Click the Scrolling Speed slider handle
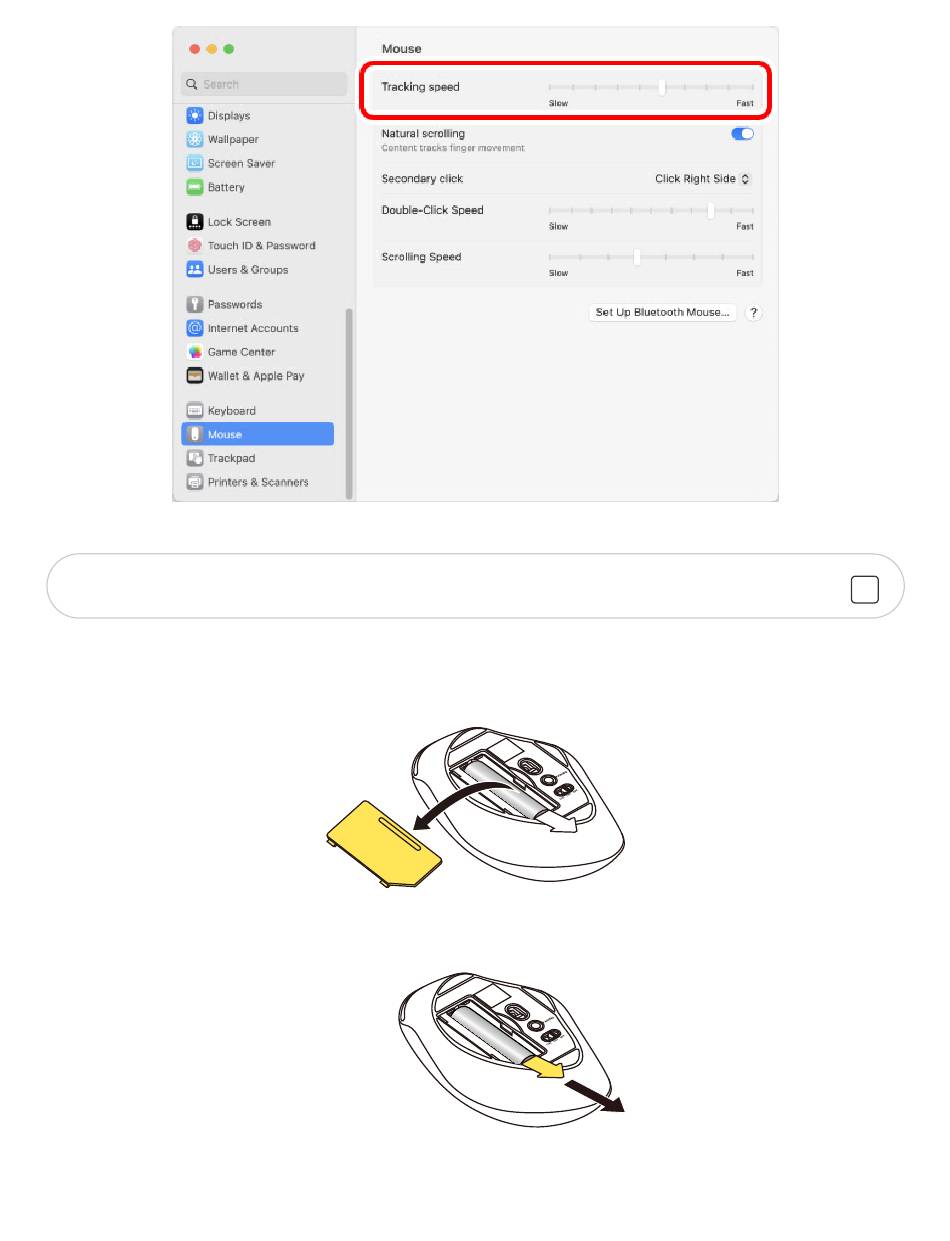The width and height of the screenshot is (950, 1241). click(x=637, y=257)
